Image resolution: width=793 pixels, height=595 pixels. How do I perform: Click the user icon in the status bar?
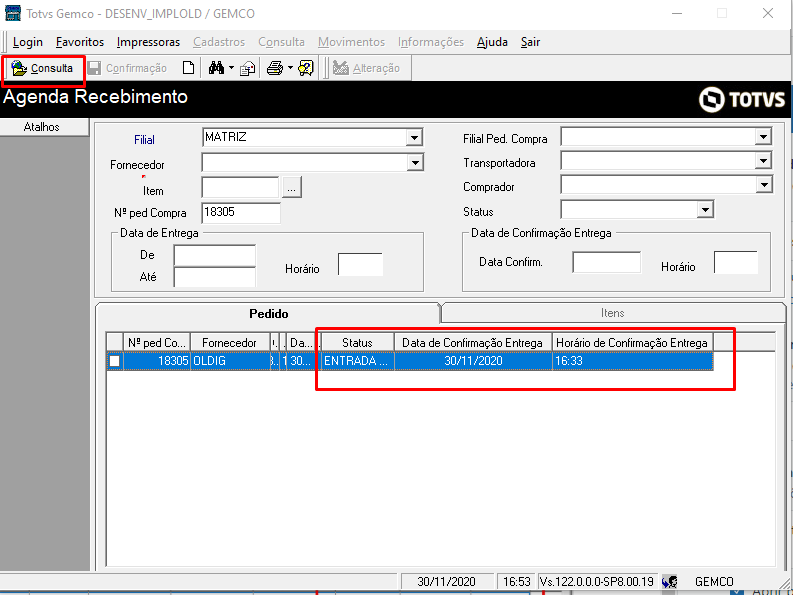(x=670, y=582)
